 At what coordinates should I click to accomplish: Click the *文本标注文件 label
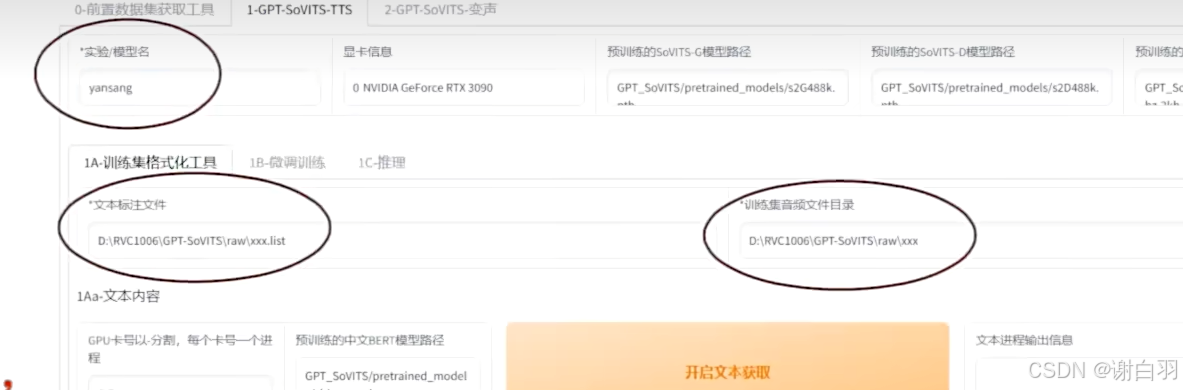coord(127,204)
